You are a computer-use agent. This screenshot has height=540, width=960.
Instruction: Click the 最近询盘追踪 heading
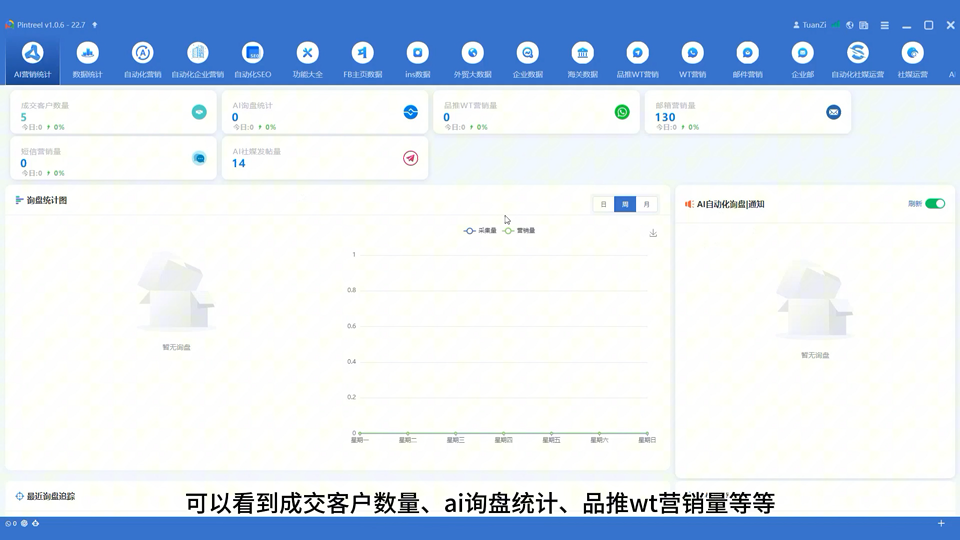(x=50, y=497)
